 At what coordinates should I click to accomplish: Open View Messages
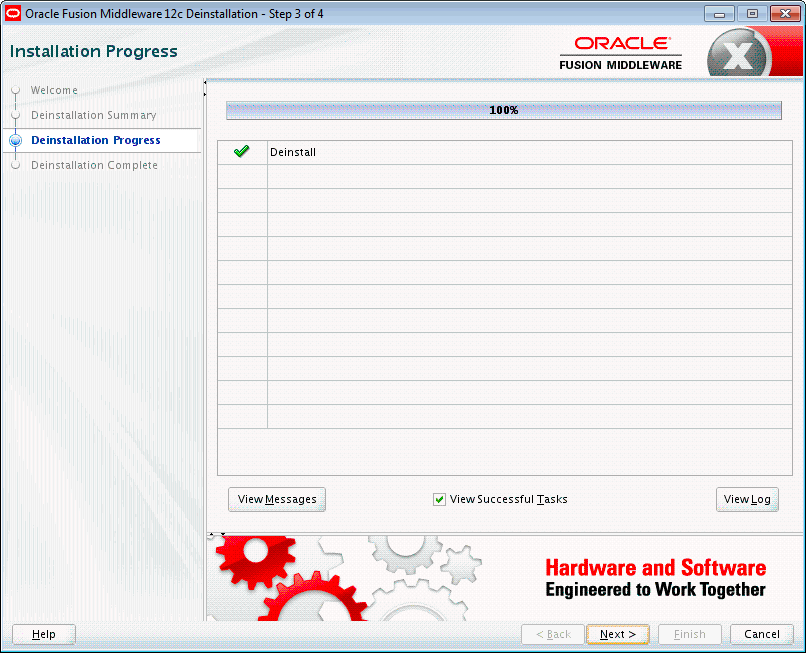click(277, 499)
